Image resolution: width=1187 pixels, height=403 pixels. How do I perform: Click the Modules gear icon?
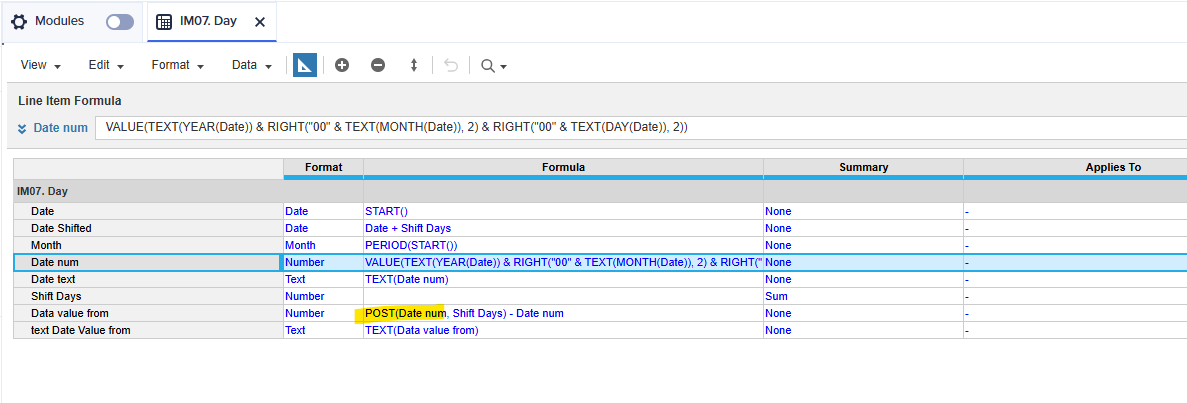tap(18, 22)
